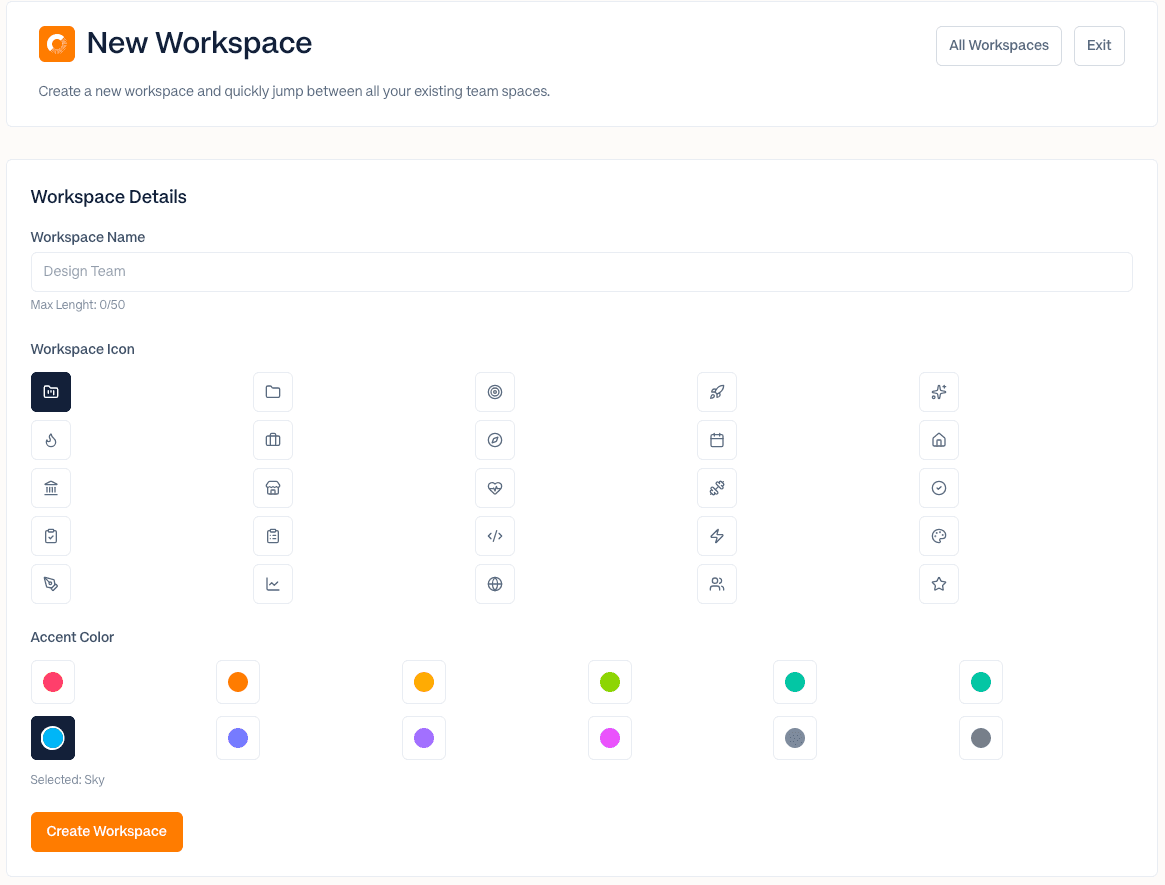The image size is (1165, 885).
Task: Select the briefcase workspace icon
Action: click(273, 440)
